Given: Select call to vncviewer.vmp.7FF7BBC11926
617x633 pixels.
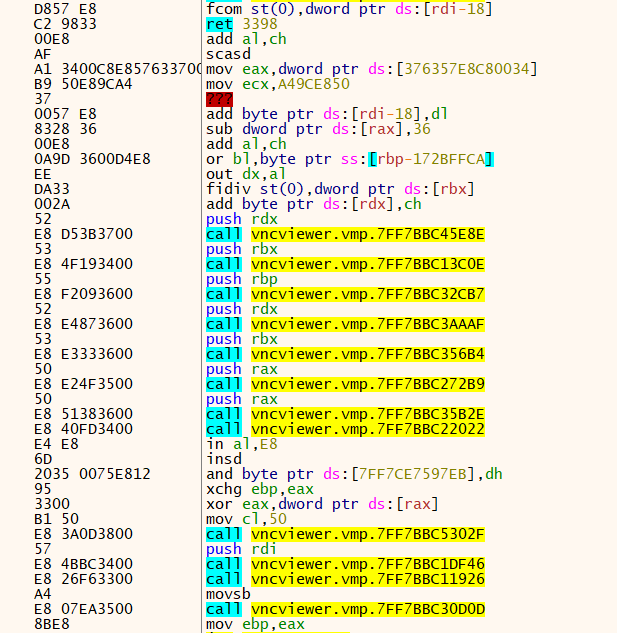Looking at the screenshot, I should (345, 579).
